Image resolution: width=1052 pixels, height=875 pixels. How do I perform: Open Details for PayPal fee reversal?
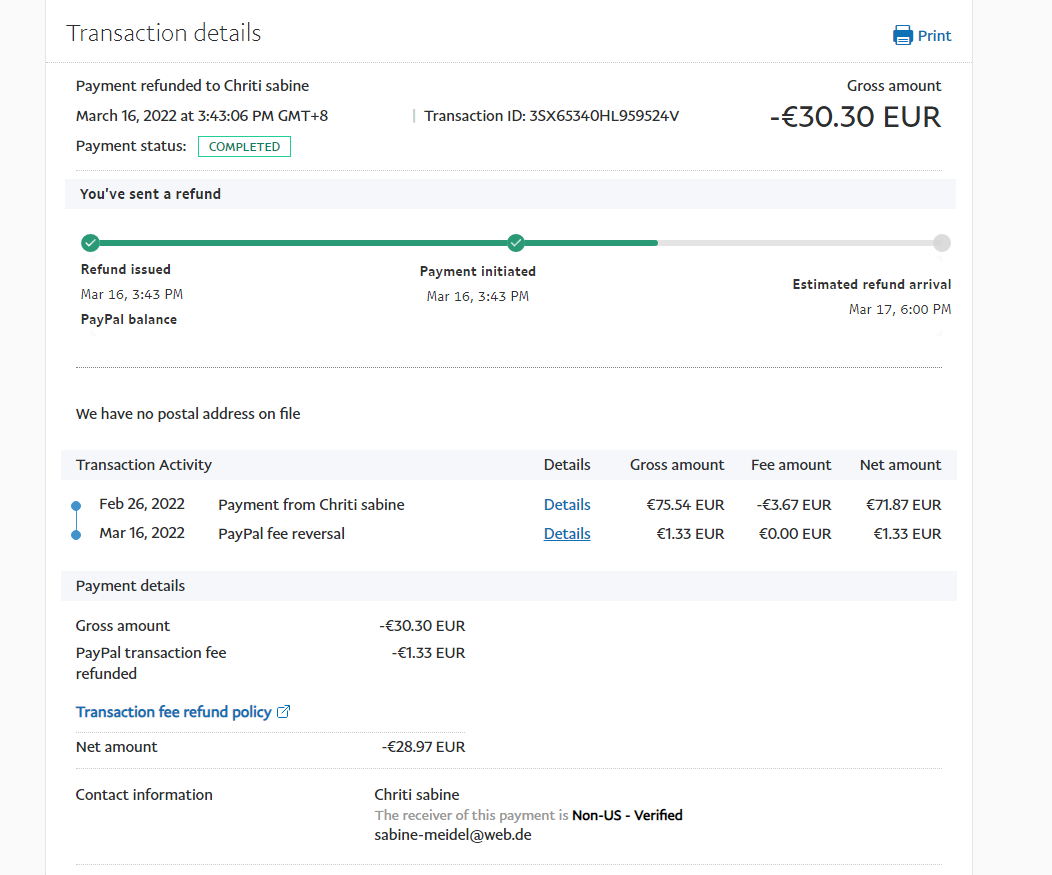[567, 534]
